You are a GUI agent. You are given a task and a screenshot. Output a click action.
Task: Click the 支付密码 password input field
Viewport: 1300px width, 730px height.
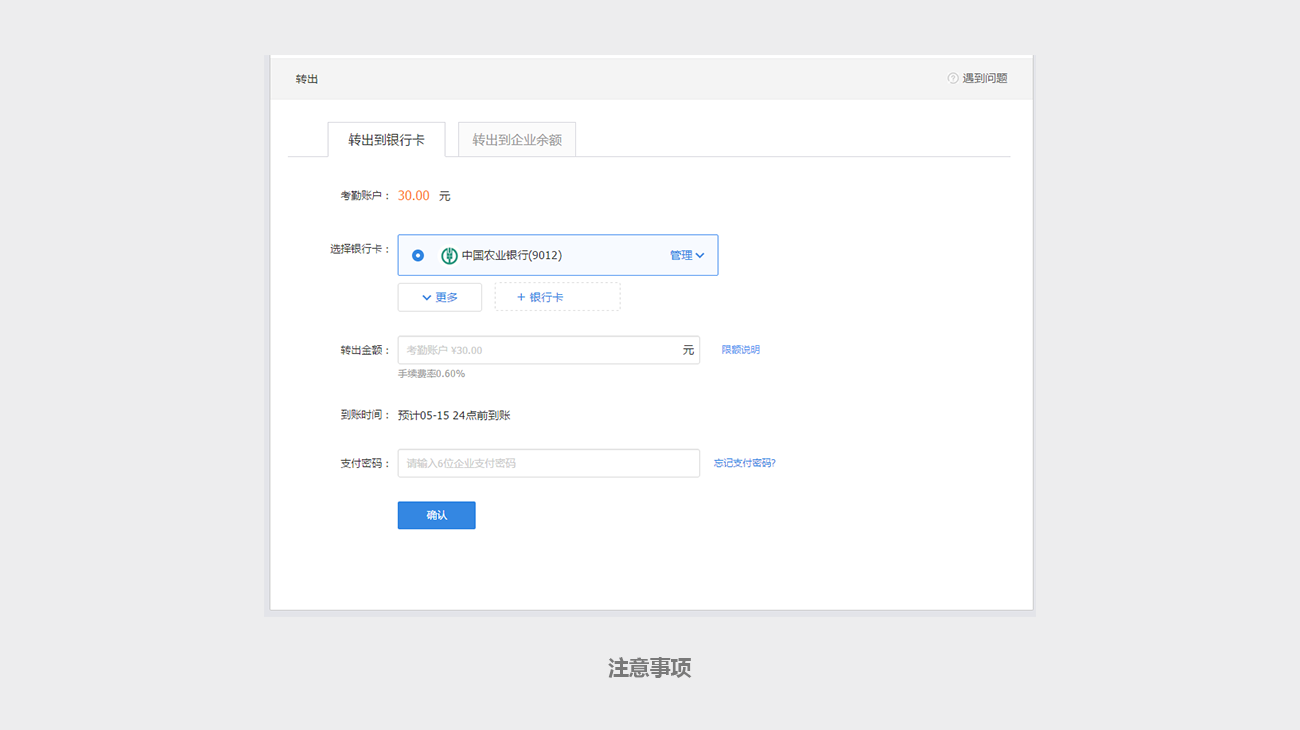549,463
